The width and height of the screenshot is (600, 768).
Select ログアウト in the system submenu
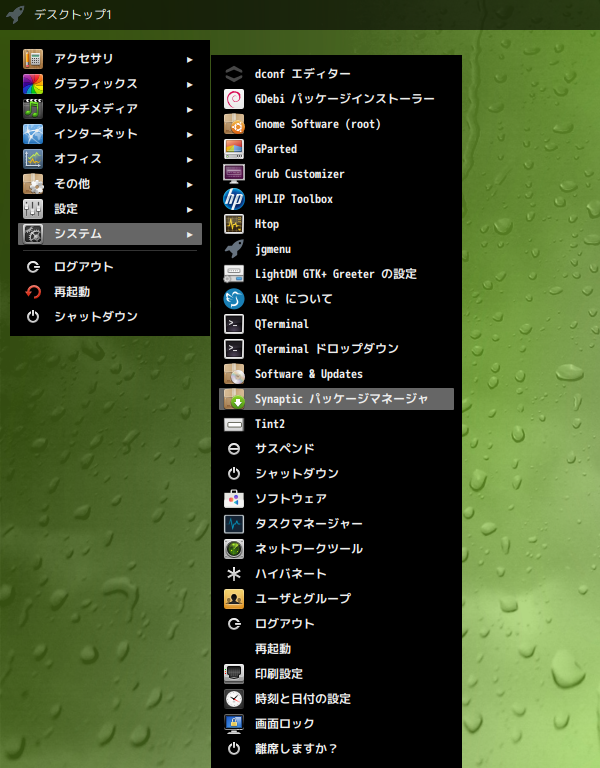(336, 624)
